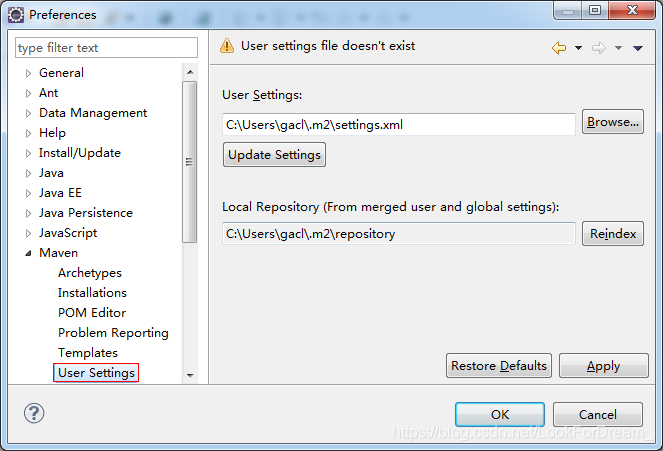Select Data Management in the tree
Image resolution: width=663 pixels, height=451 pixels.
[x=93, y=113]
